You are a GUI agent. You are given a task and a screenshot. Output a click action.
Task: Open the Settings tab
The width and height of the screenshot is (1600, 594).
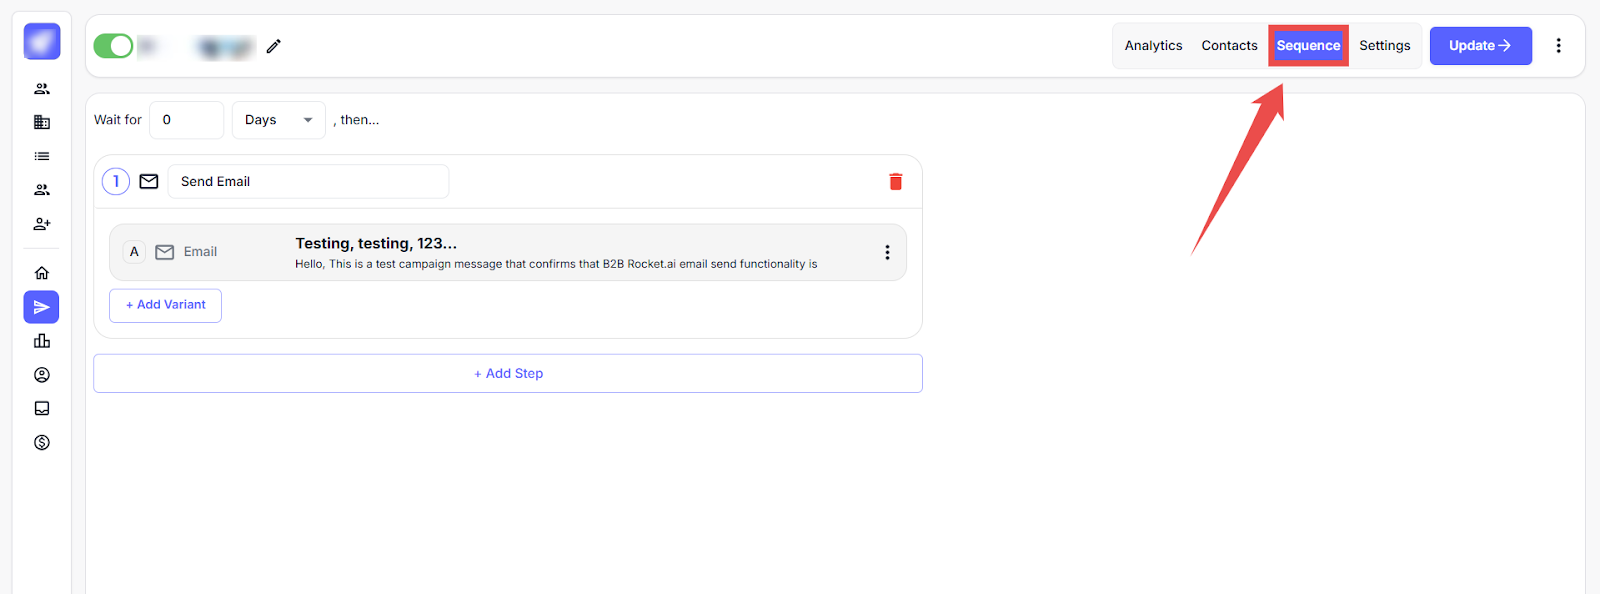click(1385, 46)
